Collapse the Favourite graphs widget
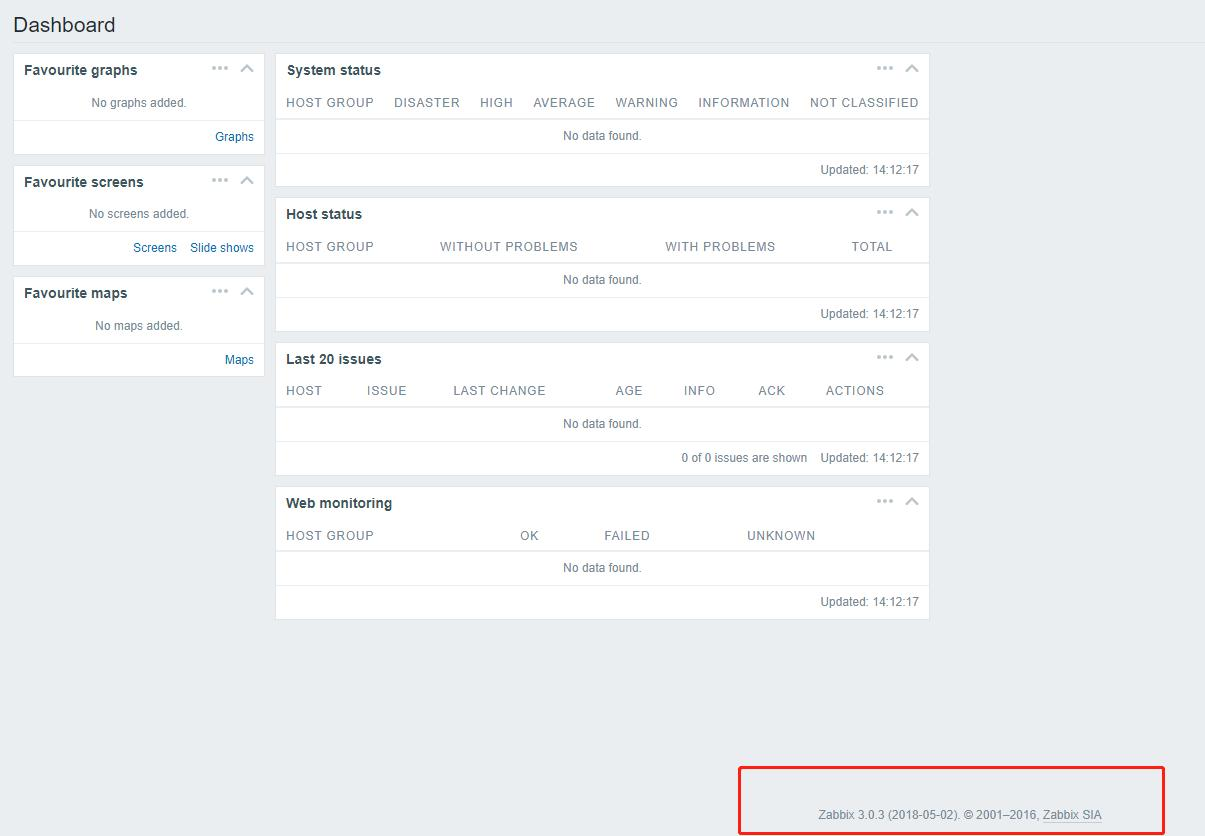Screen dimensions: 1205x836 (247, 69)
